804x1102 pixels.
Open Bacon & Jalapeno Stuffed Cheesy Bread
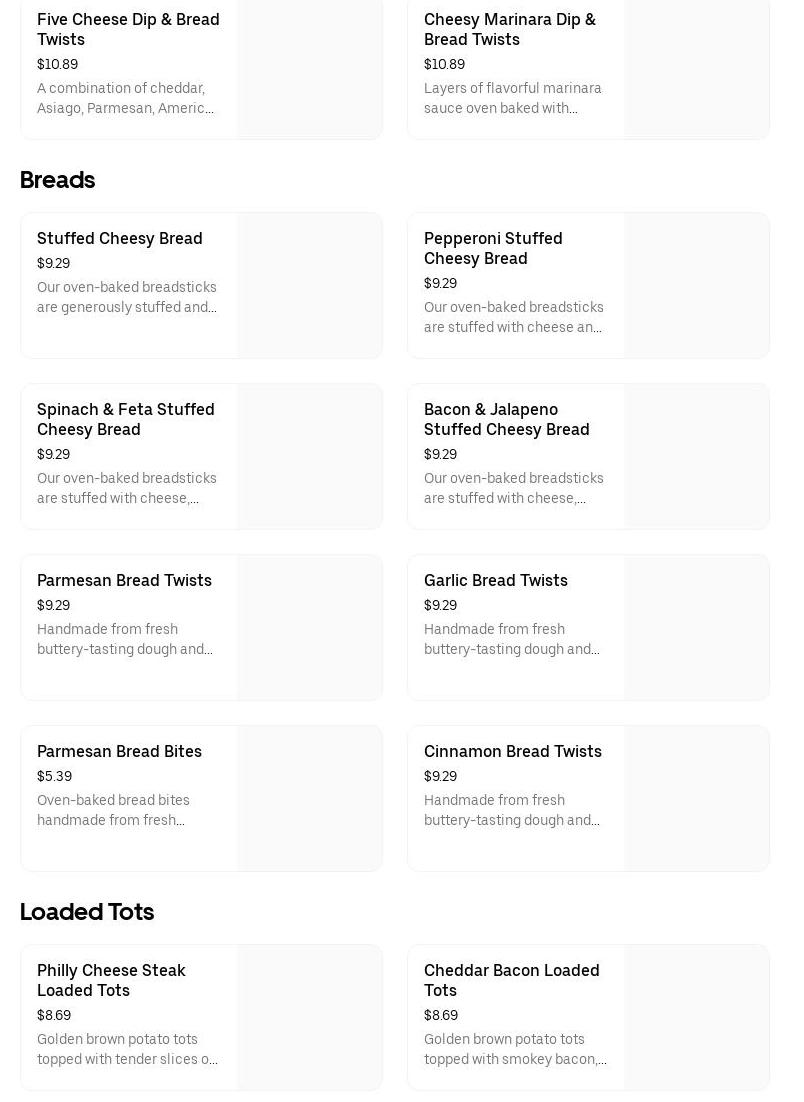click(x=506, y=419)
